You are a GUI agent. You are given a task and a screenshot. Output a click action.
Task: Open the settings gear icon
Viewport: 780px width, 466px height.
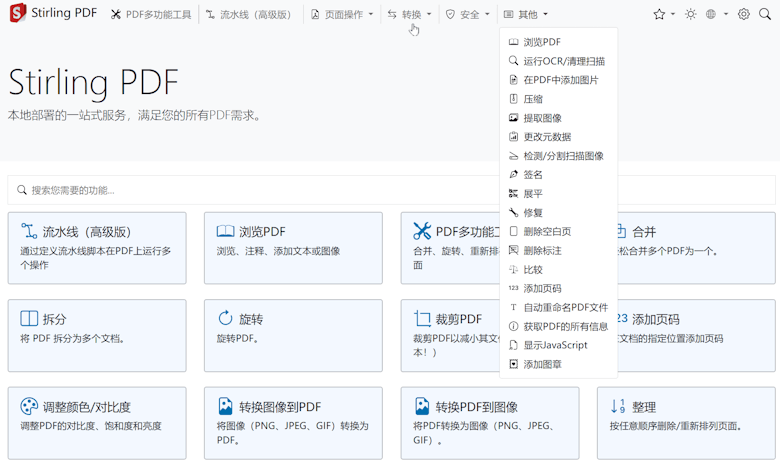[x=744, y=14]
